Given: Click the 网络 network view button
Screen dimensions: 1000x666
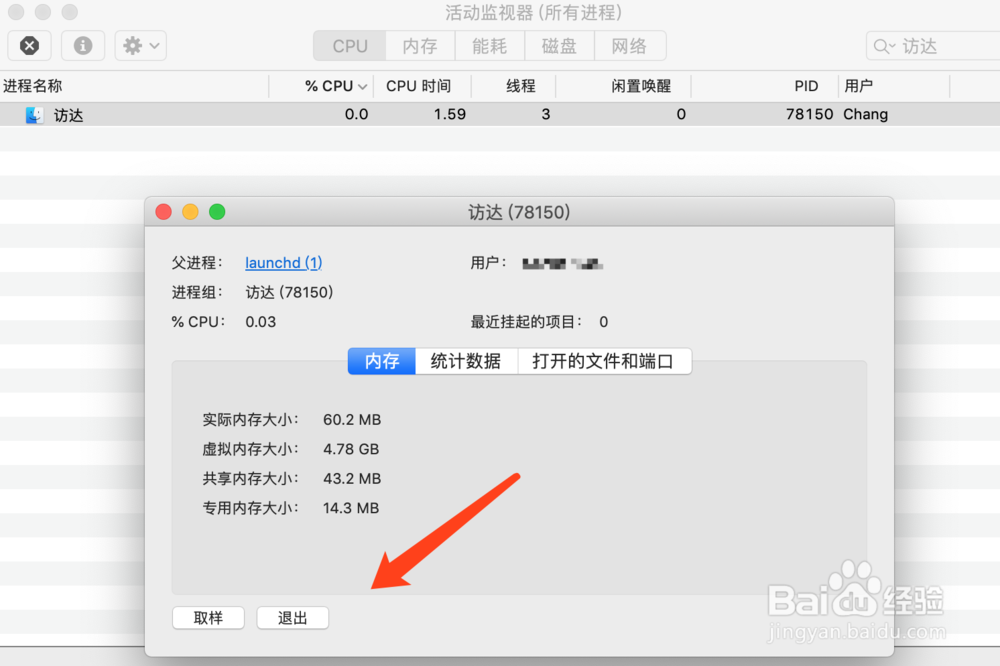Looking at the screenshot, I should (x=631, y=45).
